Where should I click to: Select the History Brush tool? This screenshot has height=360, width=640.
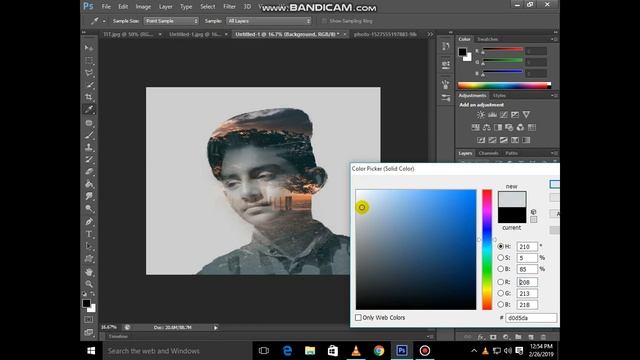coord(89,159)
